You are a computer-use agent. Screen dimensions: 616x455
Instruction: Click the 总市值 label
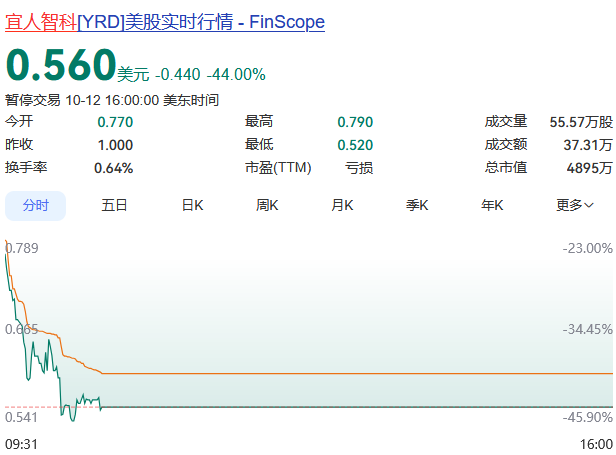point(506,168)
